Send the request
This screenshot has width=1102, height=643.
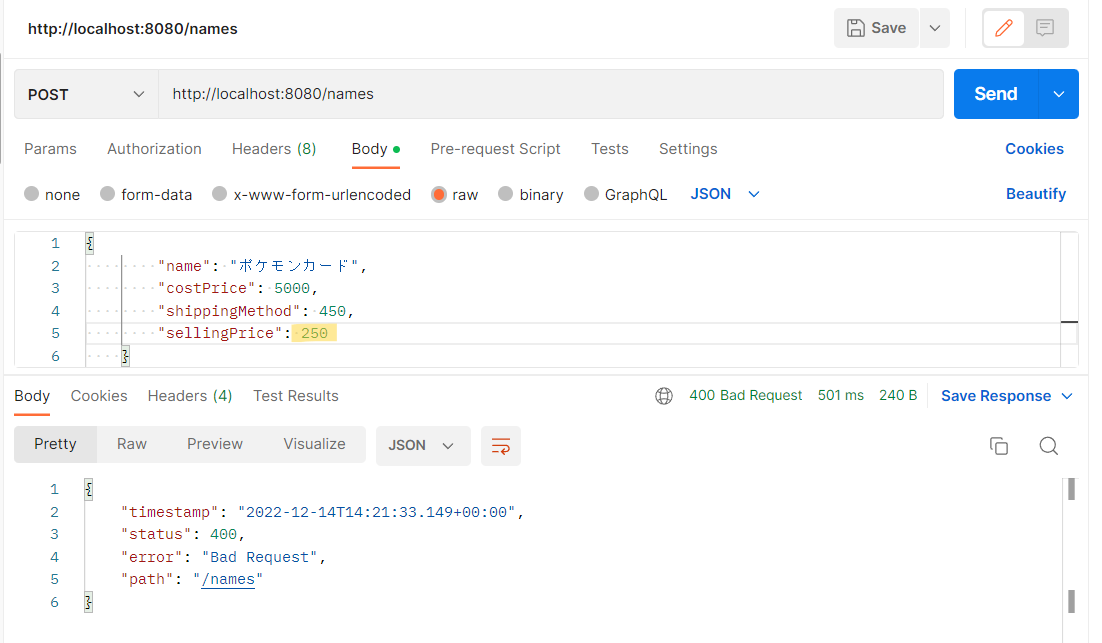(995, 94)
